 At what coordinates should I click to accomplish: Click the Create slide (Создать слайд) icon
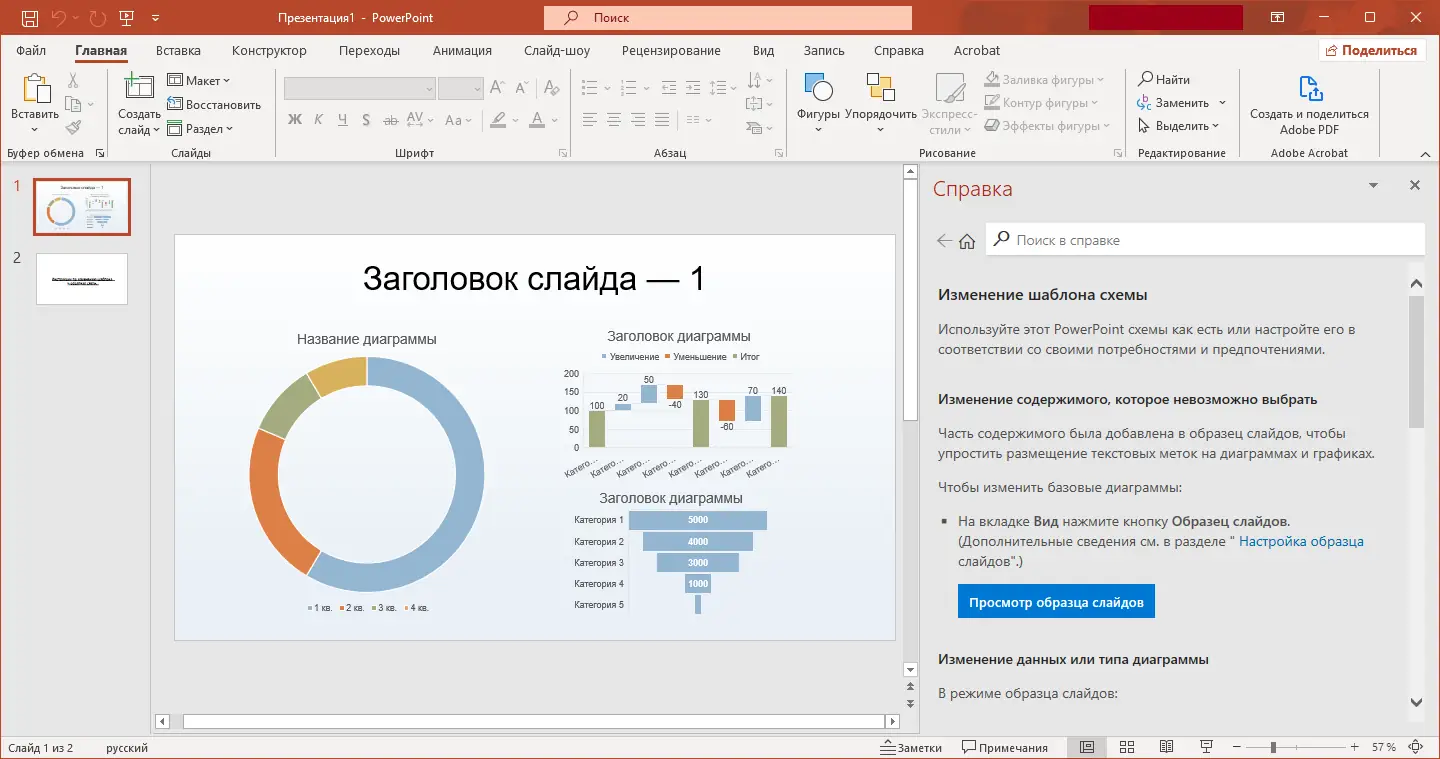coord(138,90)
